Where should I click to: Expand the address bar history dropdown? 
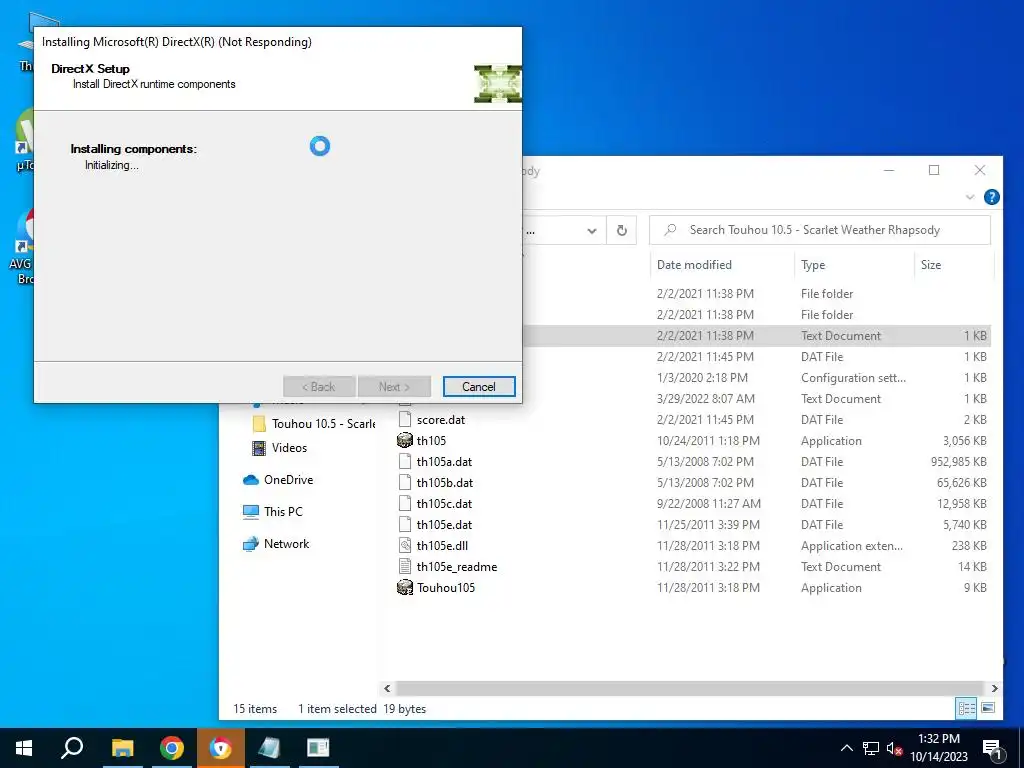click(592, 231)
